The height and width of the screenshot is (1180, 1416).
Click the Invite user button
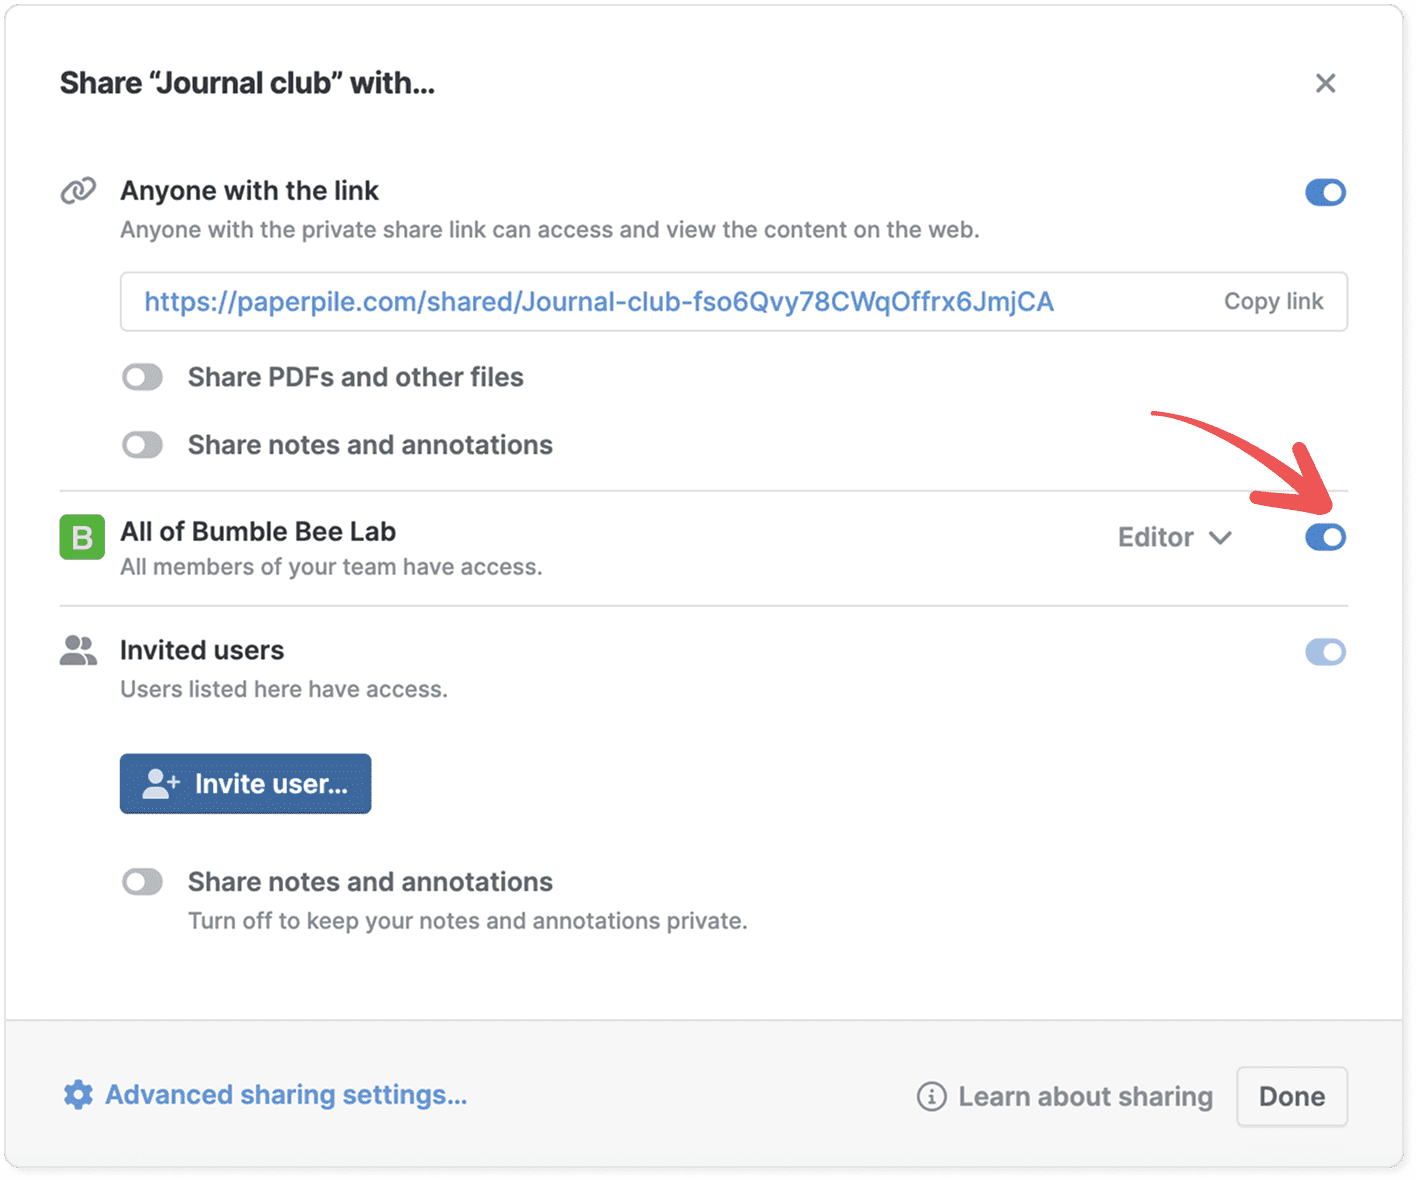(x=245, y=784)
